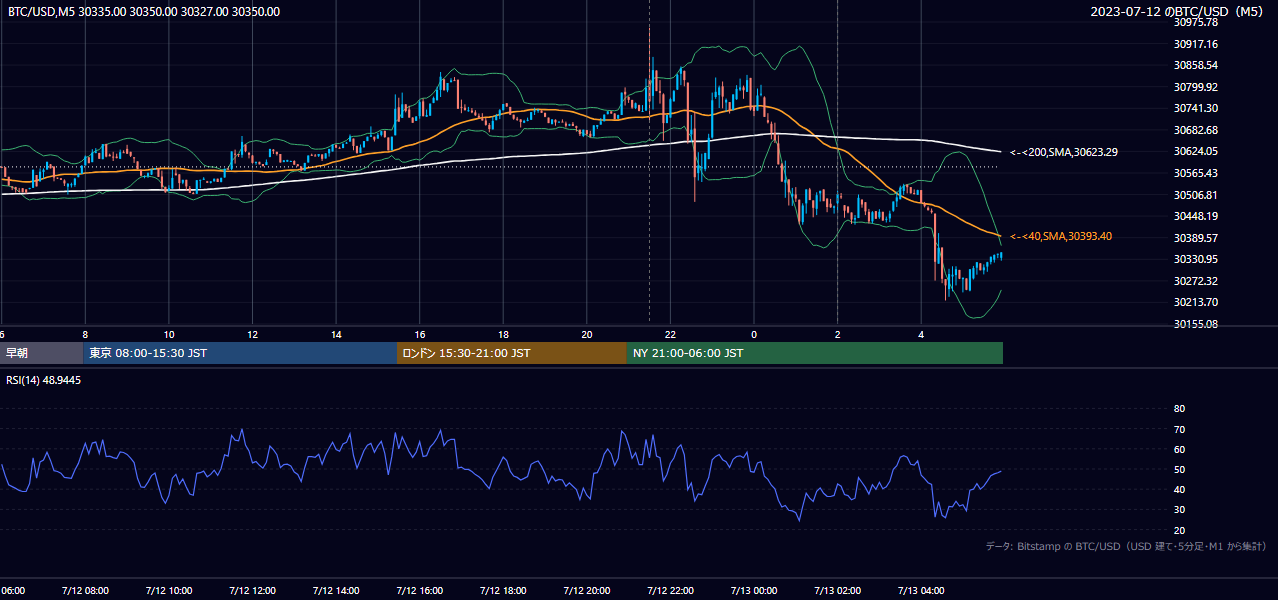Click price axis value 30330.95
The image size is (1278, 600).
point(1196,259)
